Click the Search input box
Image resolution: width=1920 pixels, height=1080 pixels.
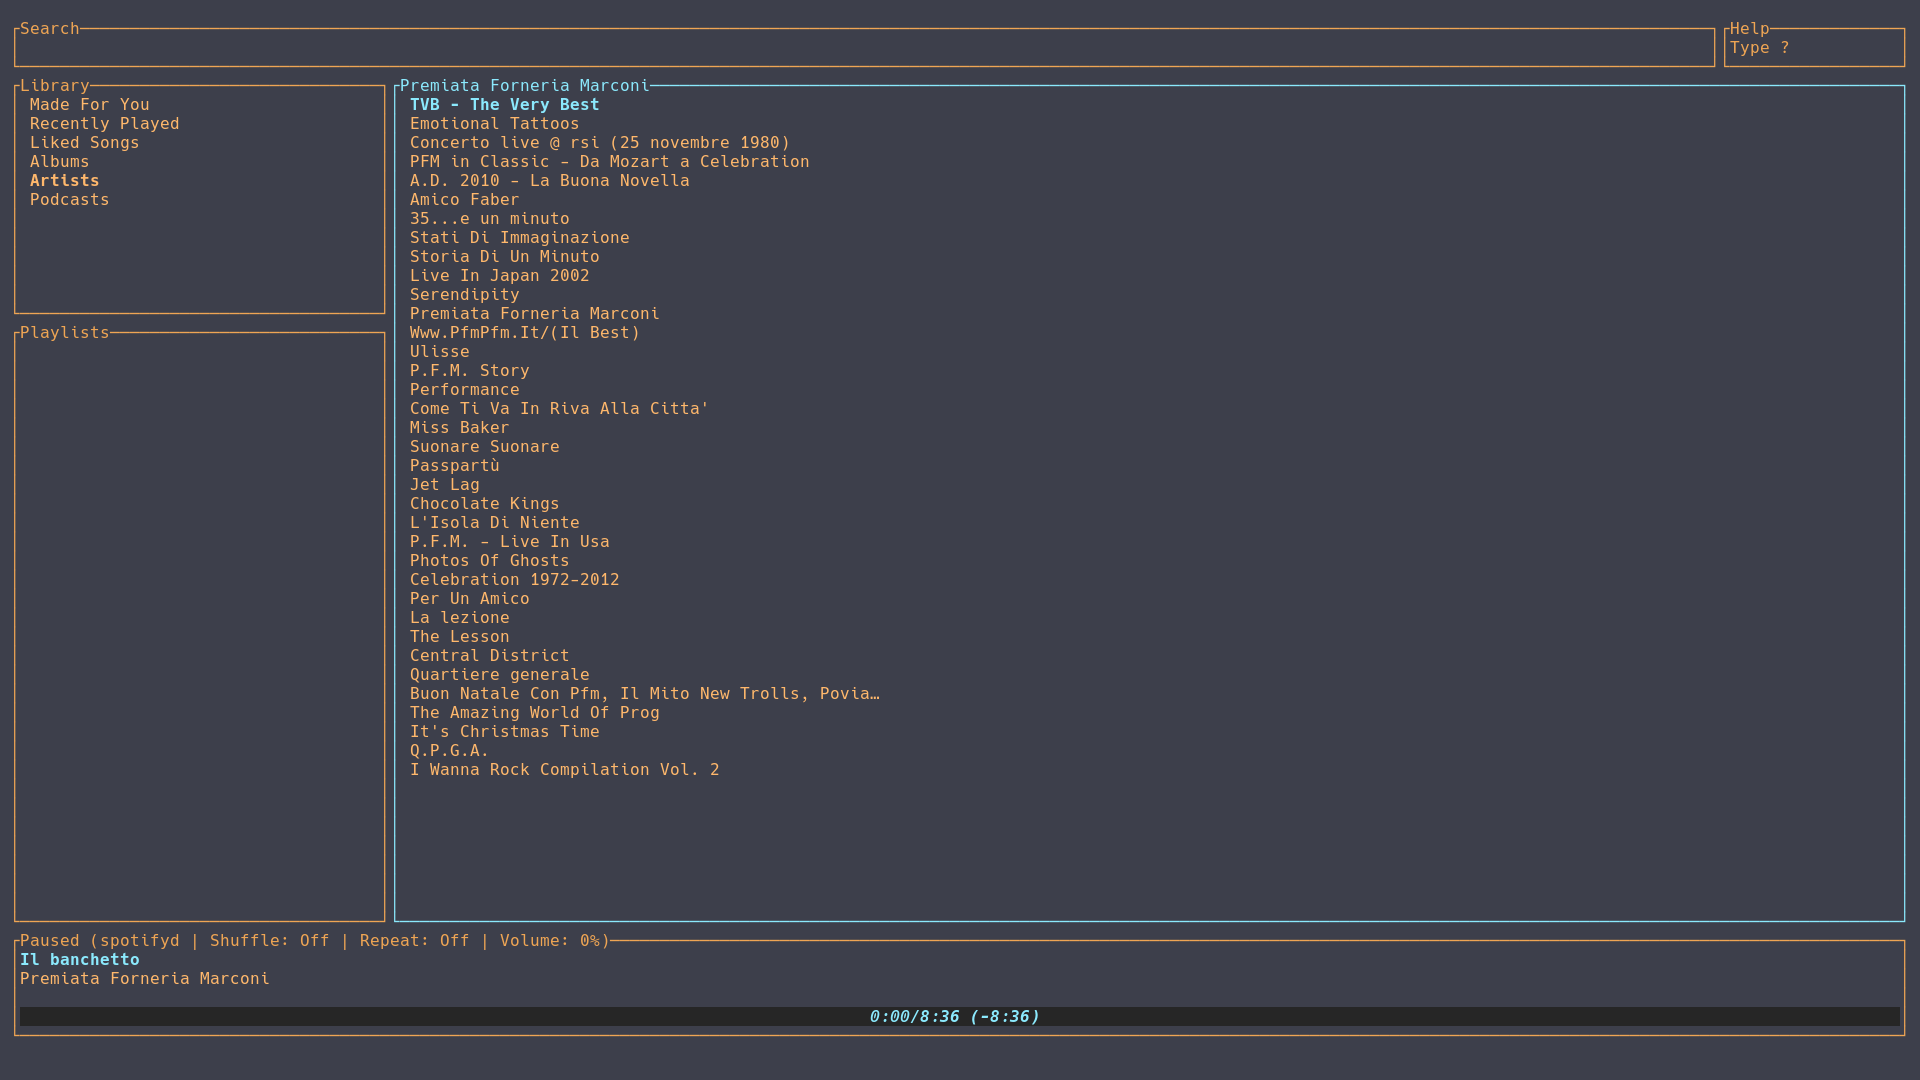click(x=864, y=48)
